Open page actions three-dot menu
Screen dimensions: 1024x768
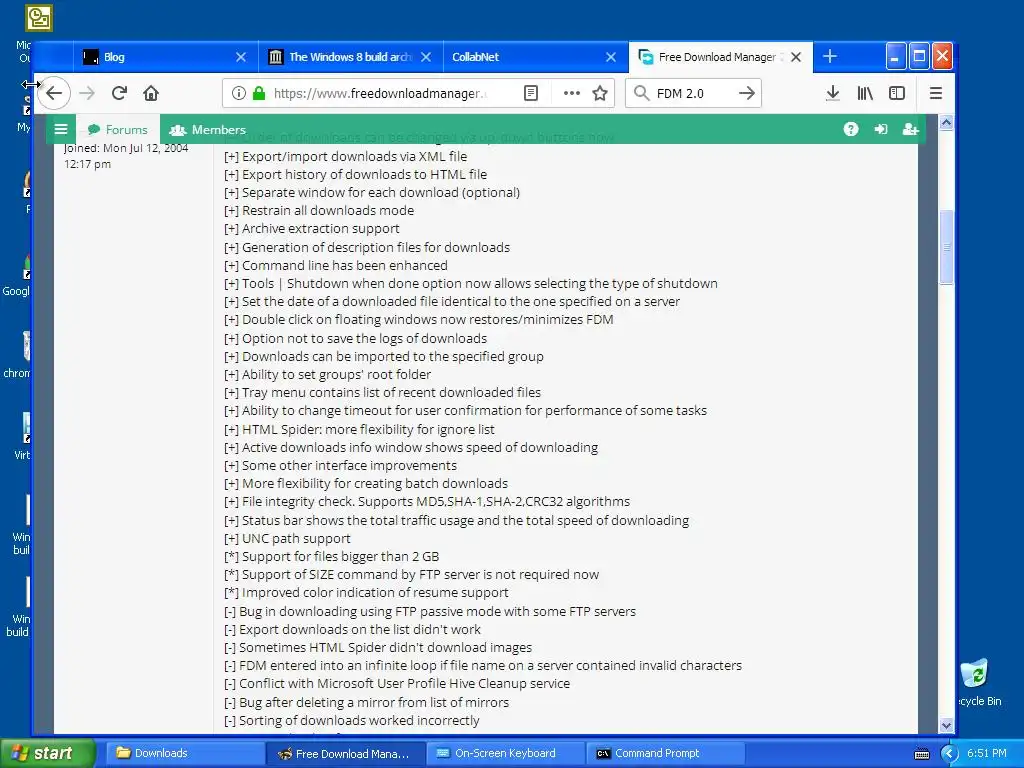(571, 93)
